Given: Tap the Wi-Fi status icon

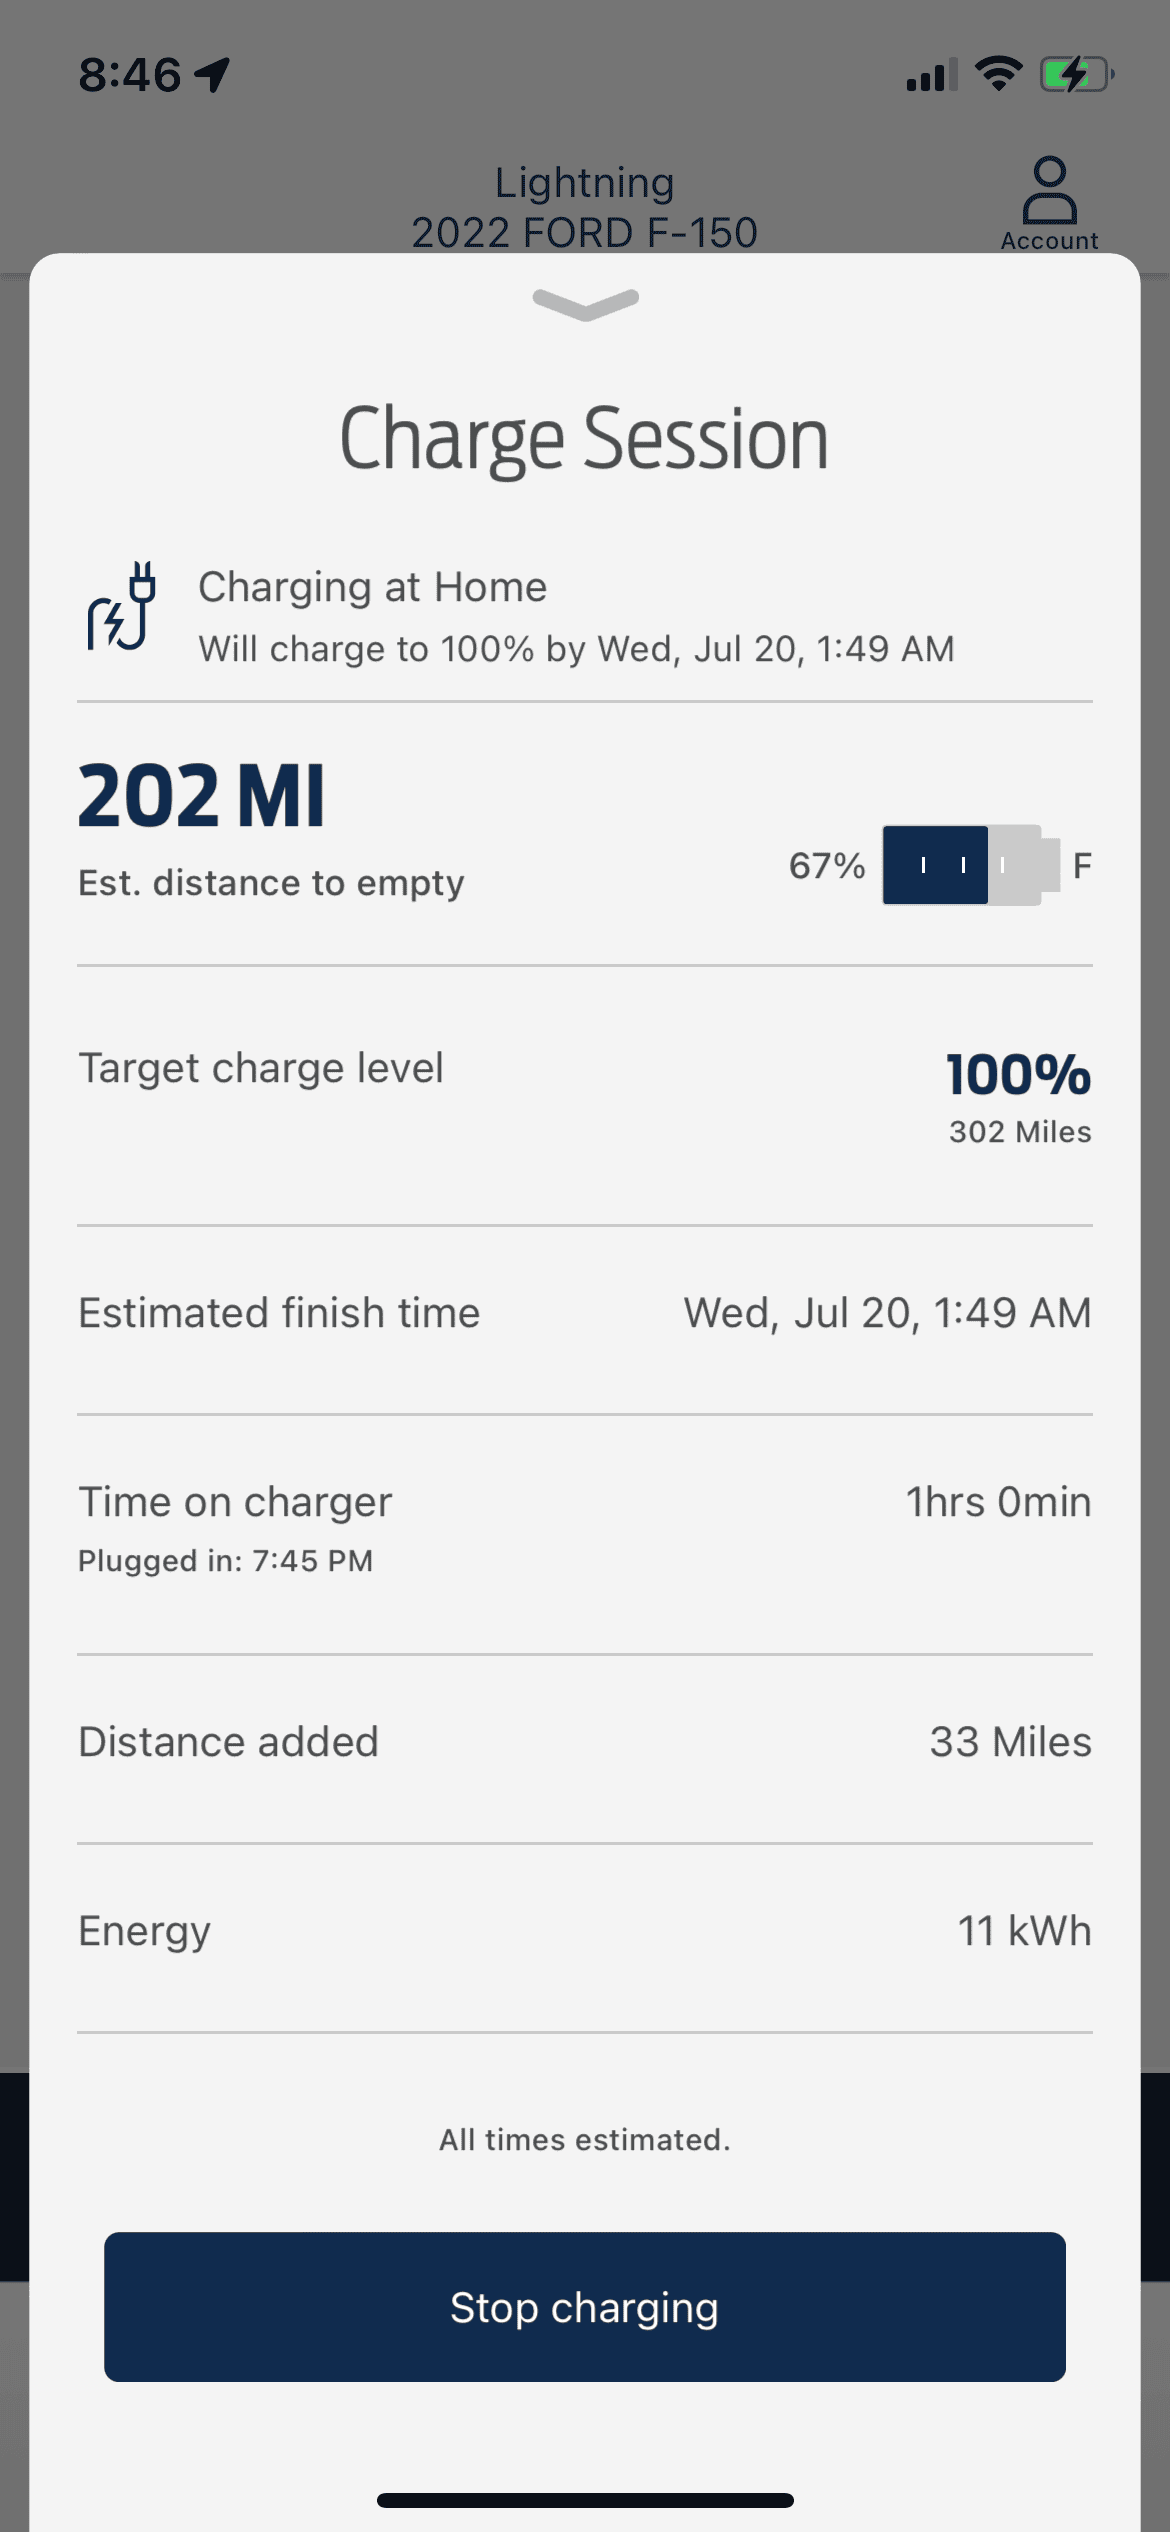Looking at the screenshot, I should (x=998, y=74).
